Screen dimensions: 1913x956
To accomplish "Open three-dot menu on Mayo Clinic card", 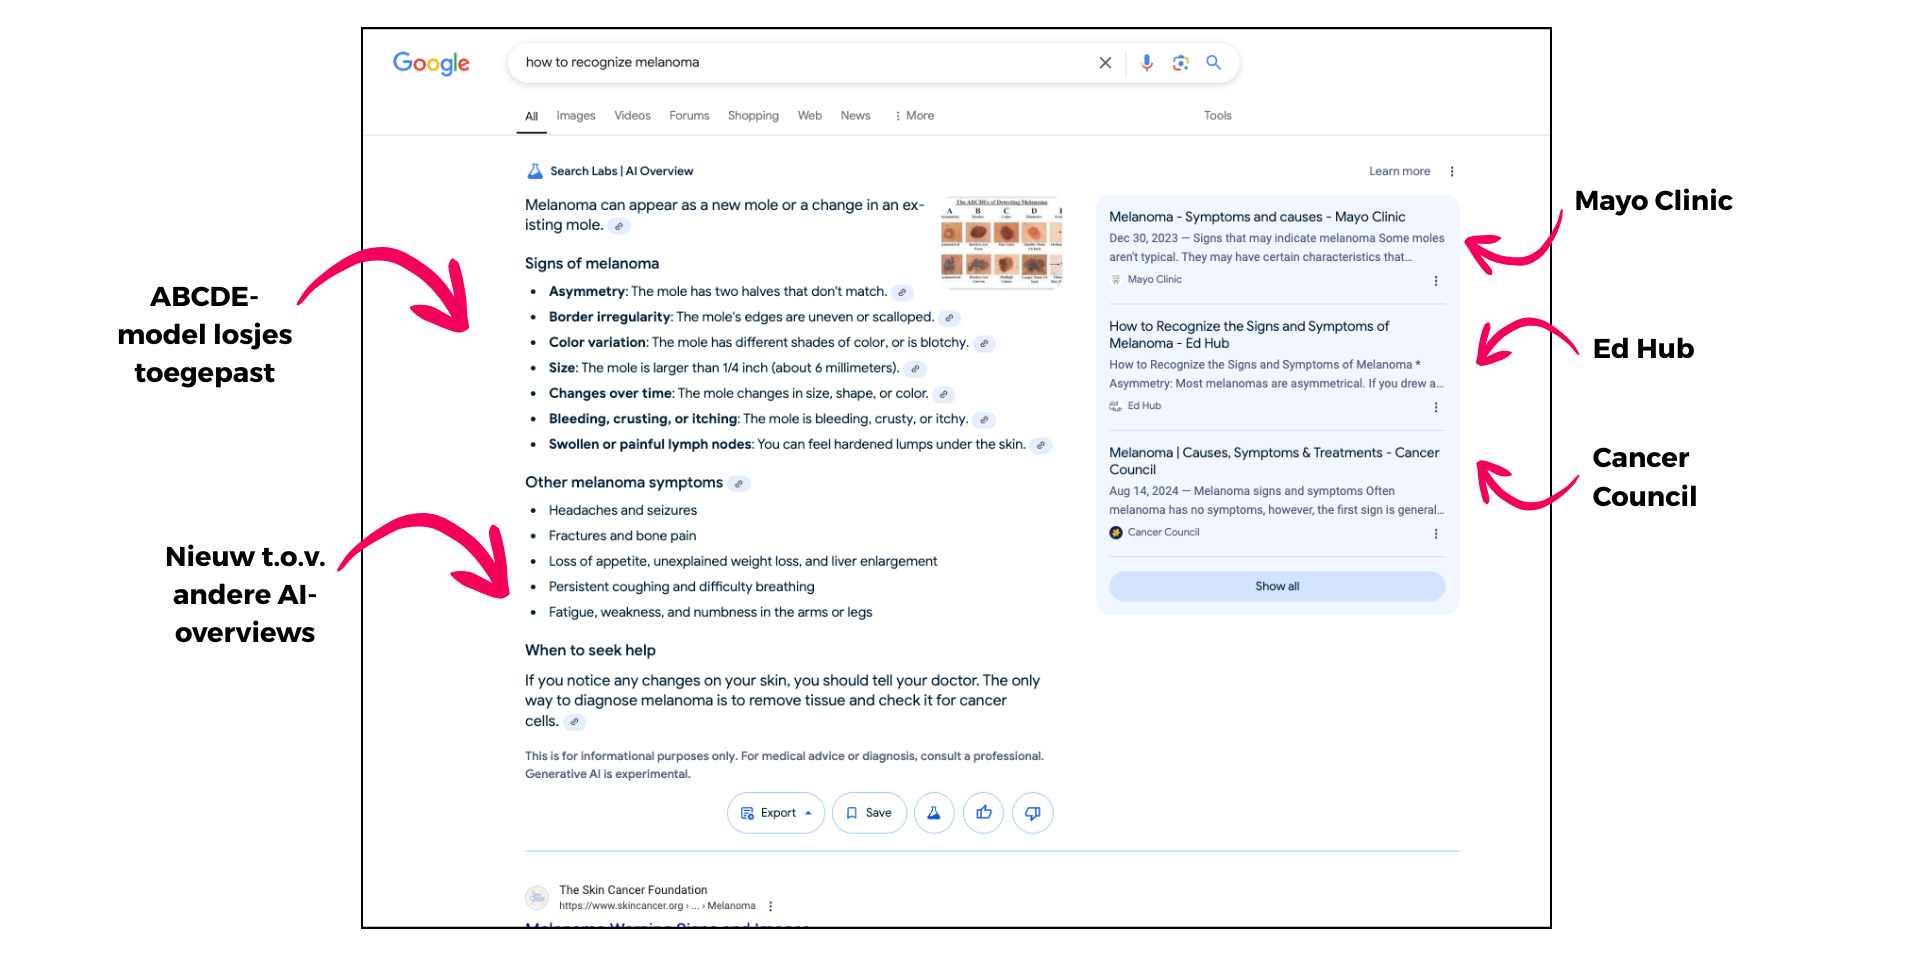I will pyautogui.click(x=1436, y=281).
